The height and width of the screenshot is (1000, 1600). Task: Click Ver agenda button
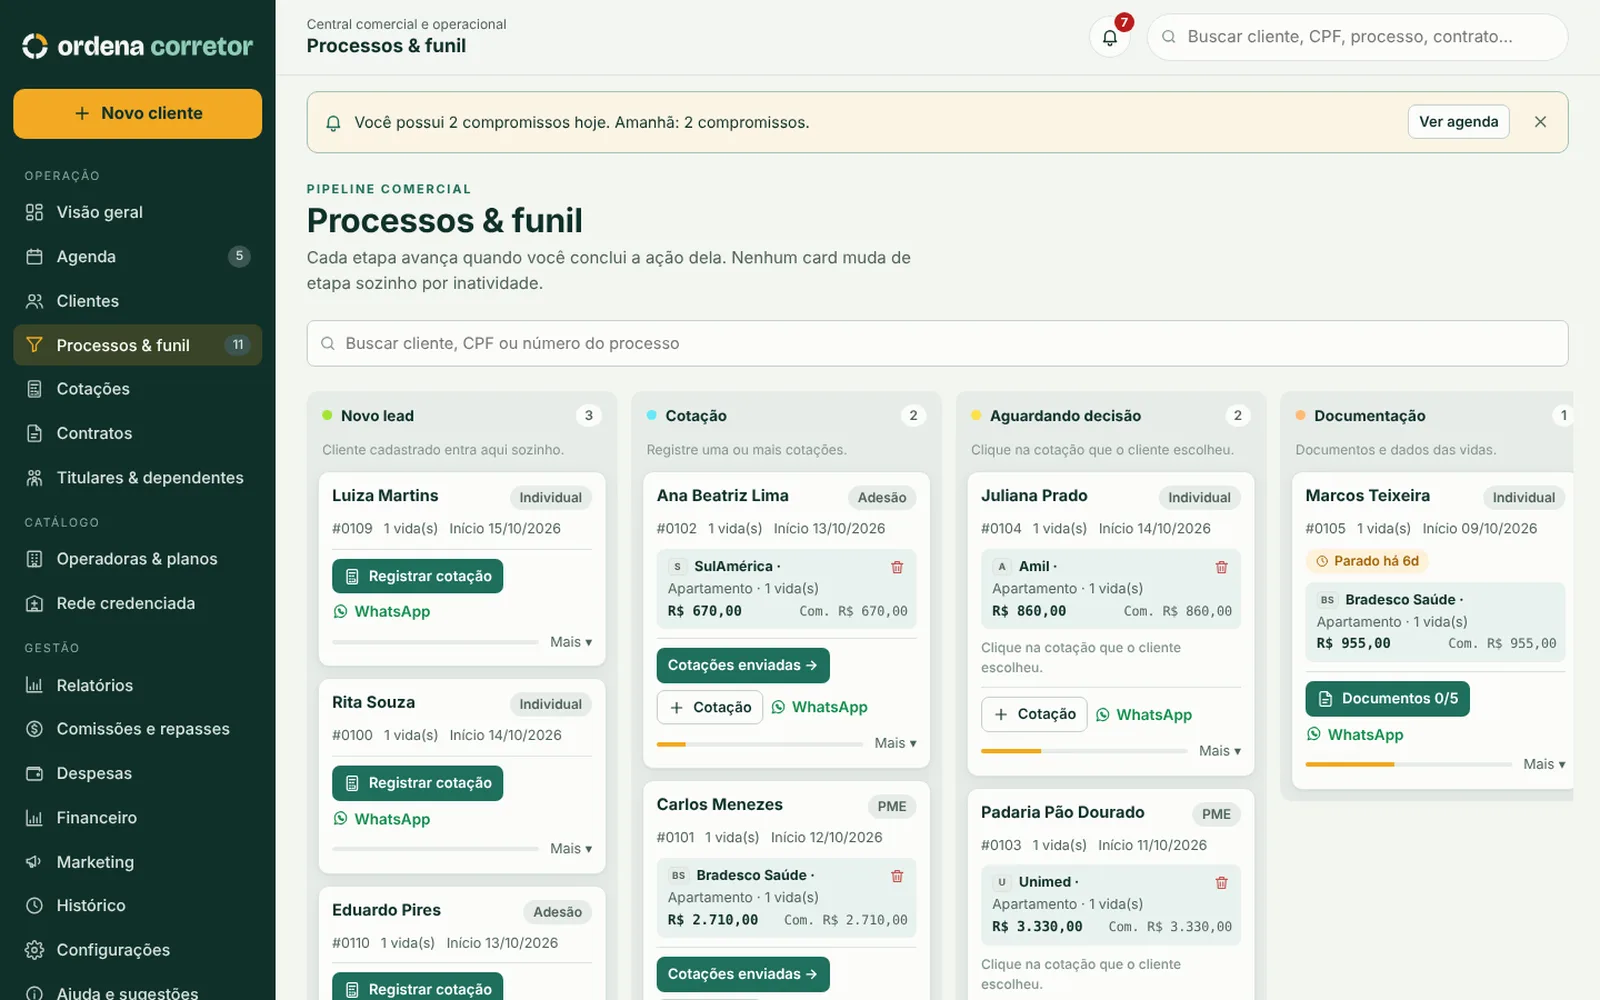coord(1458,122)
